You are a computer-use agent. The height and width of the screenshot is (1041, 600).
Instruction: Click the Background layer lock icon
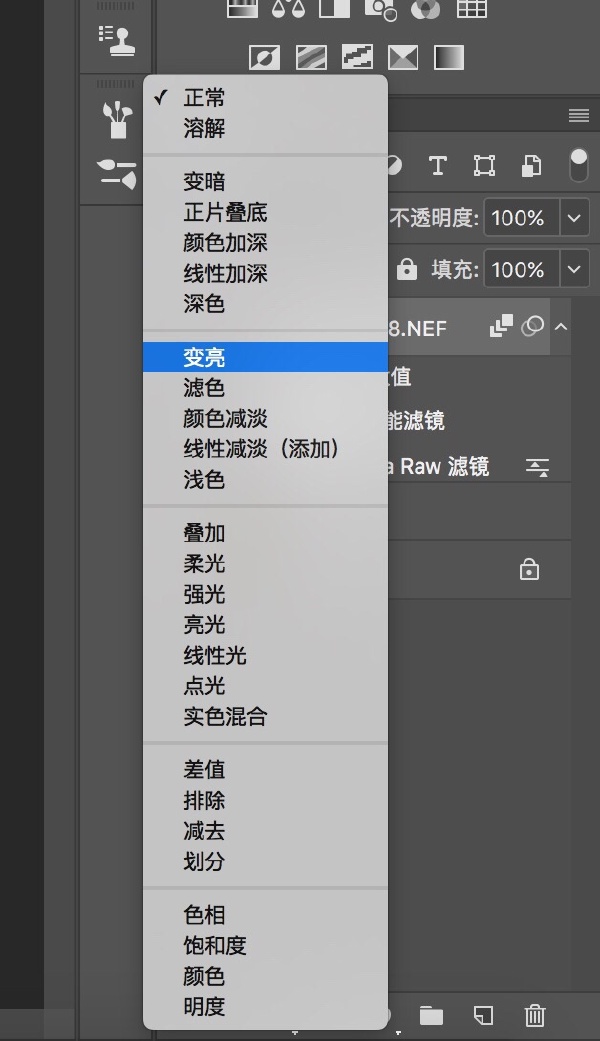coord(529,570)
